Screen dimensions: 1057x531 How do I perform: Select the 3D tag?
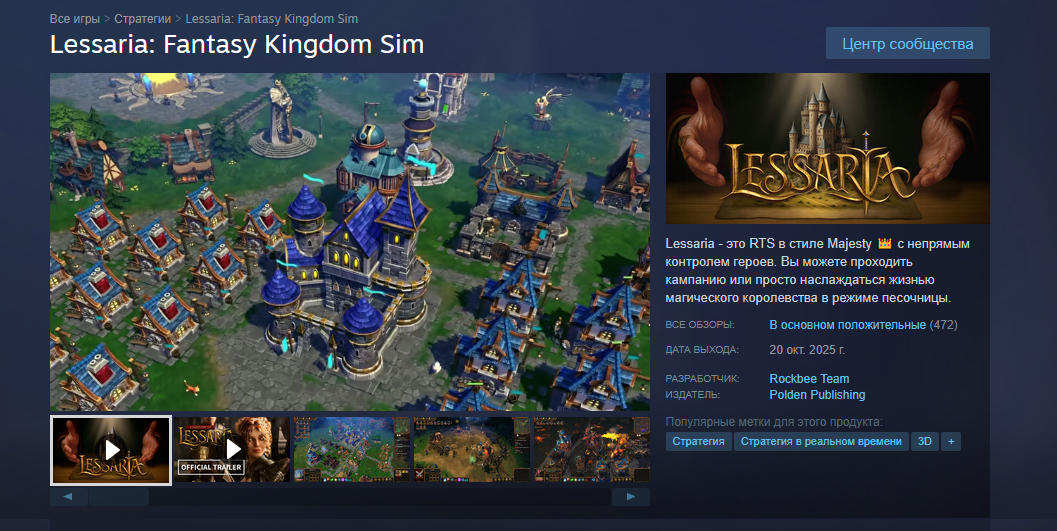pos(925,441)
